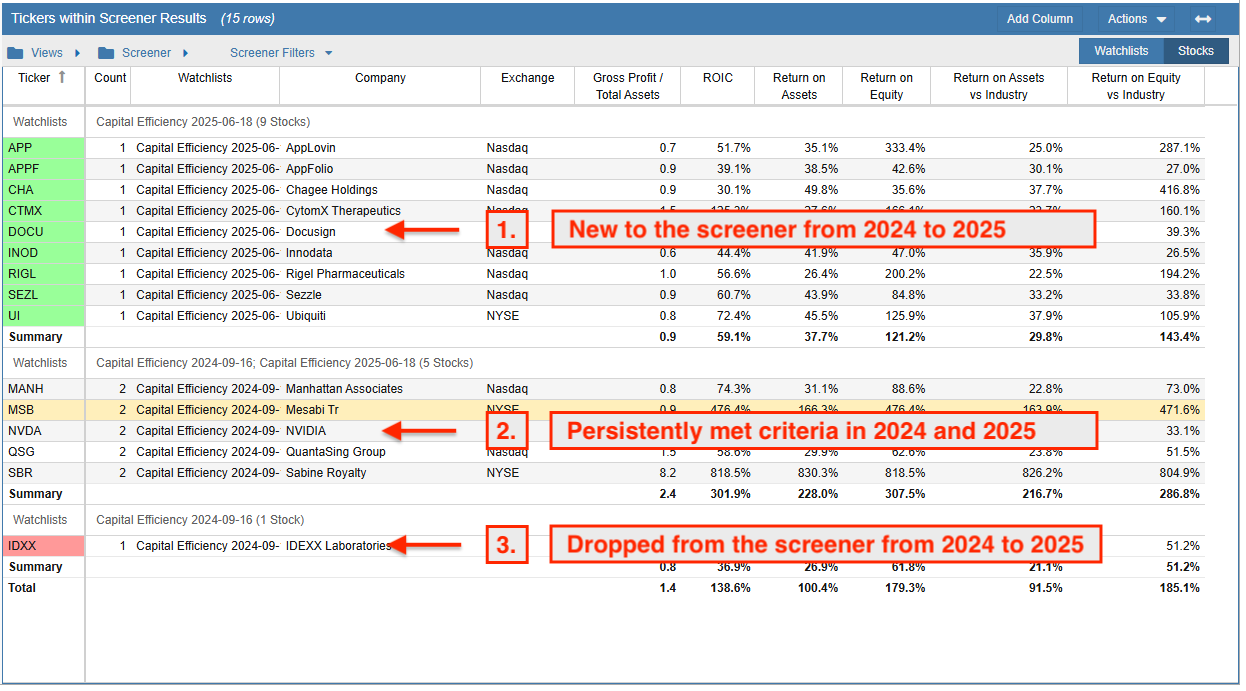Open the Actions dropdown menu
The height and width of the screenshot is (691, 1246).
click(x=1137, y=19)
